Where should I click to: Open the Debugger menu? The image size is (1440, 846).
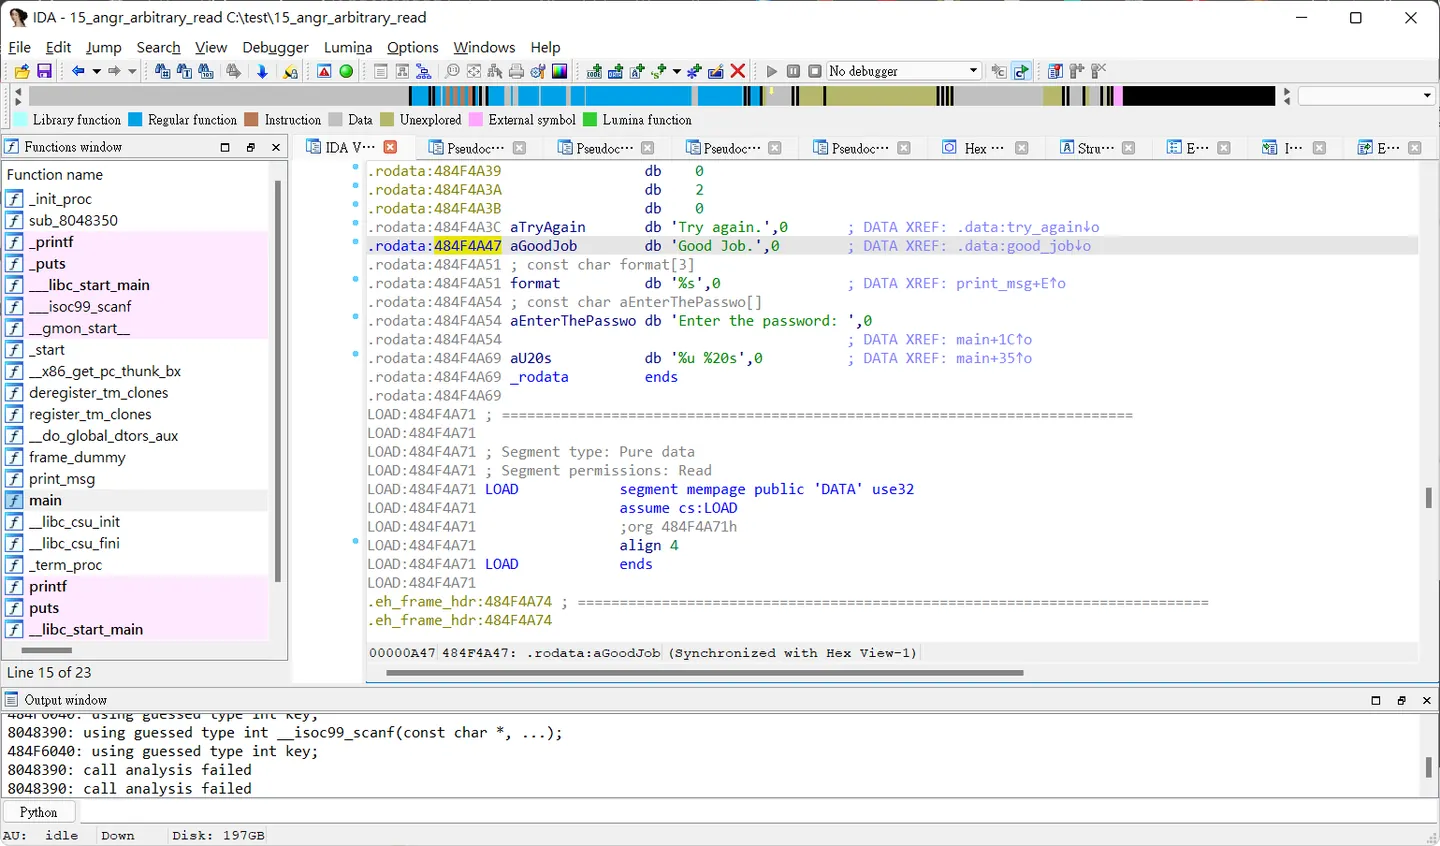pos(275,47)
